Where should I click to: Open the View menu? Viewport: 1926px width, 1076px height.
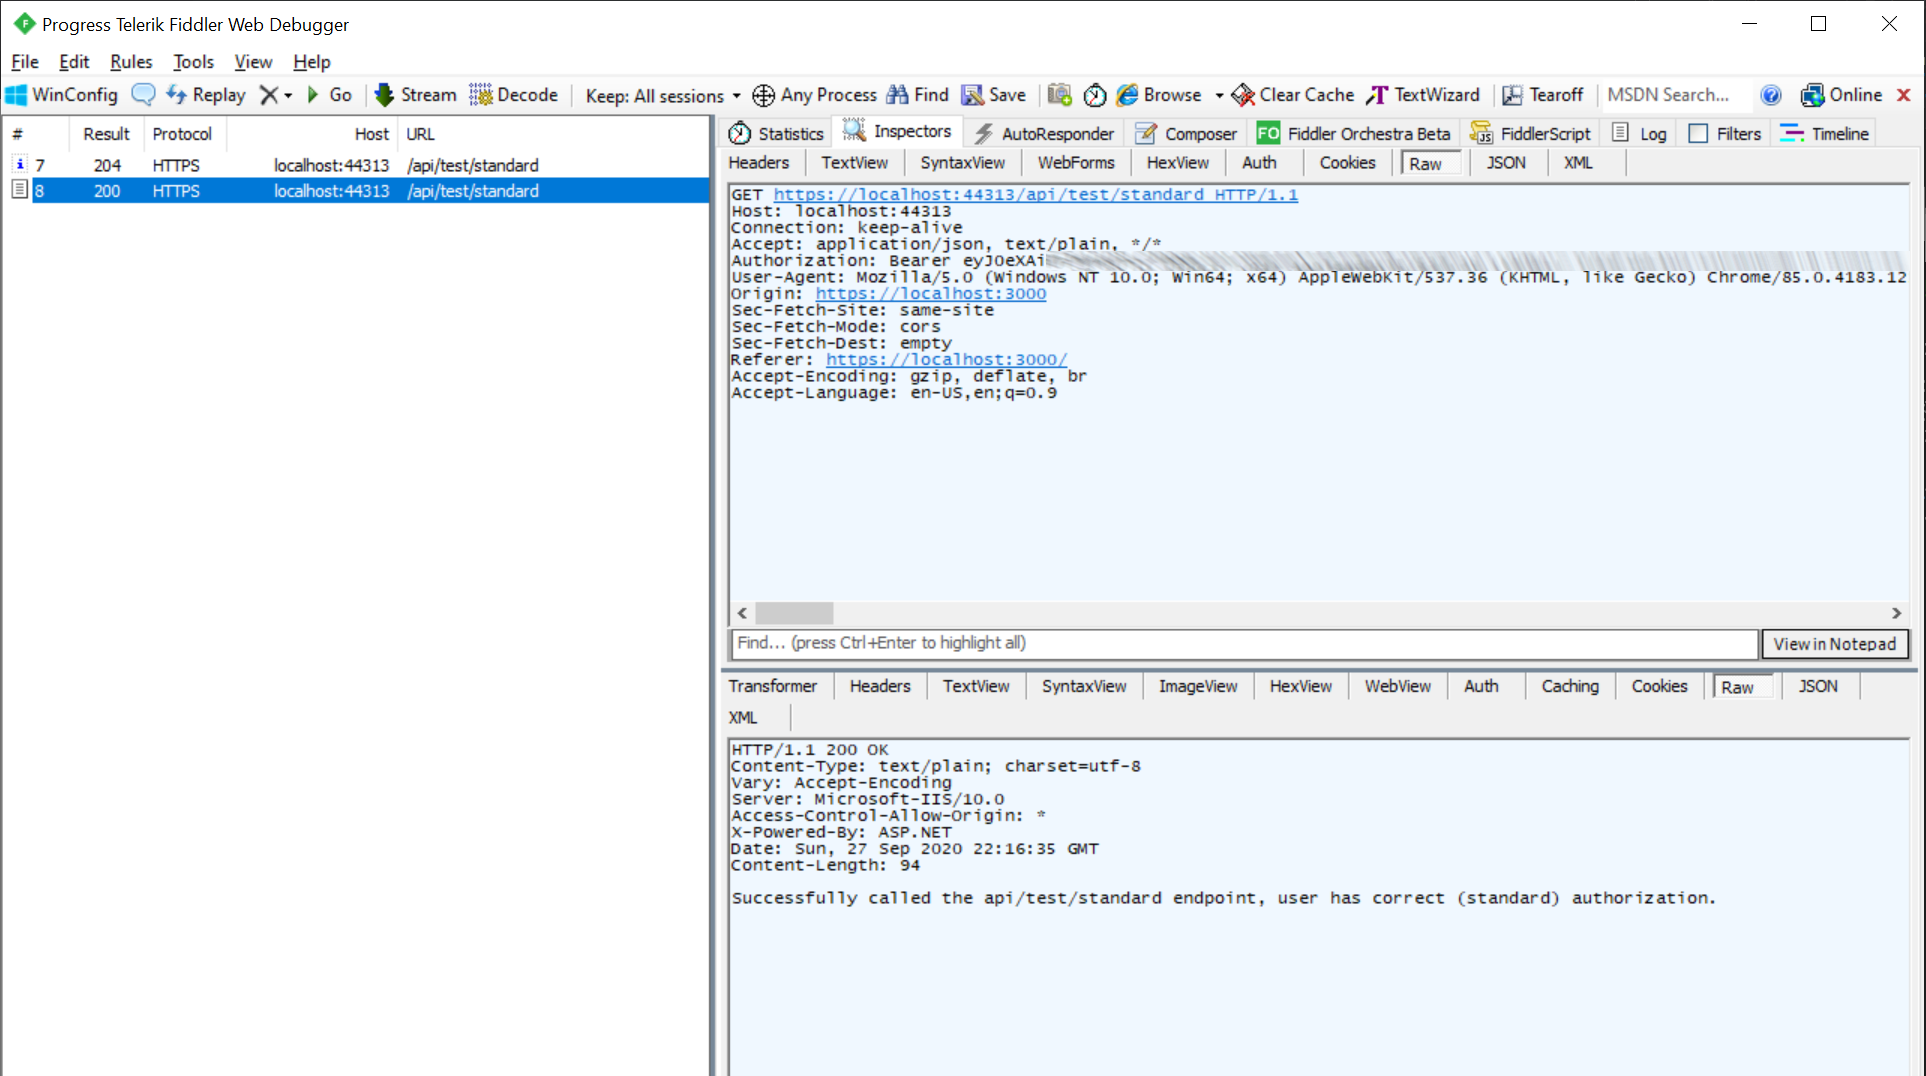point(253,62)
